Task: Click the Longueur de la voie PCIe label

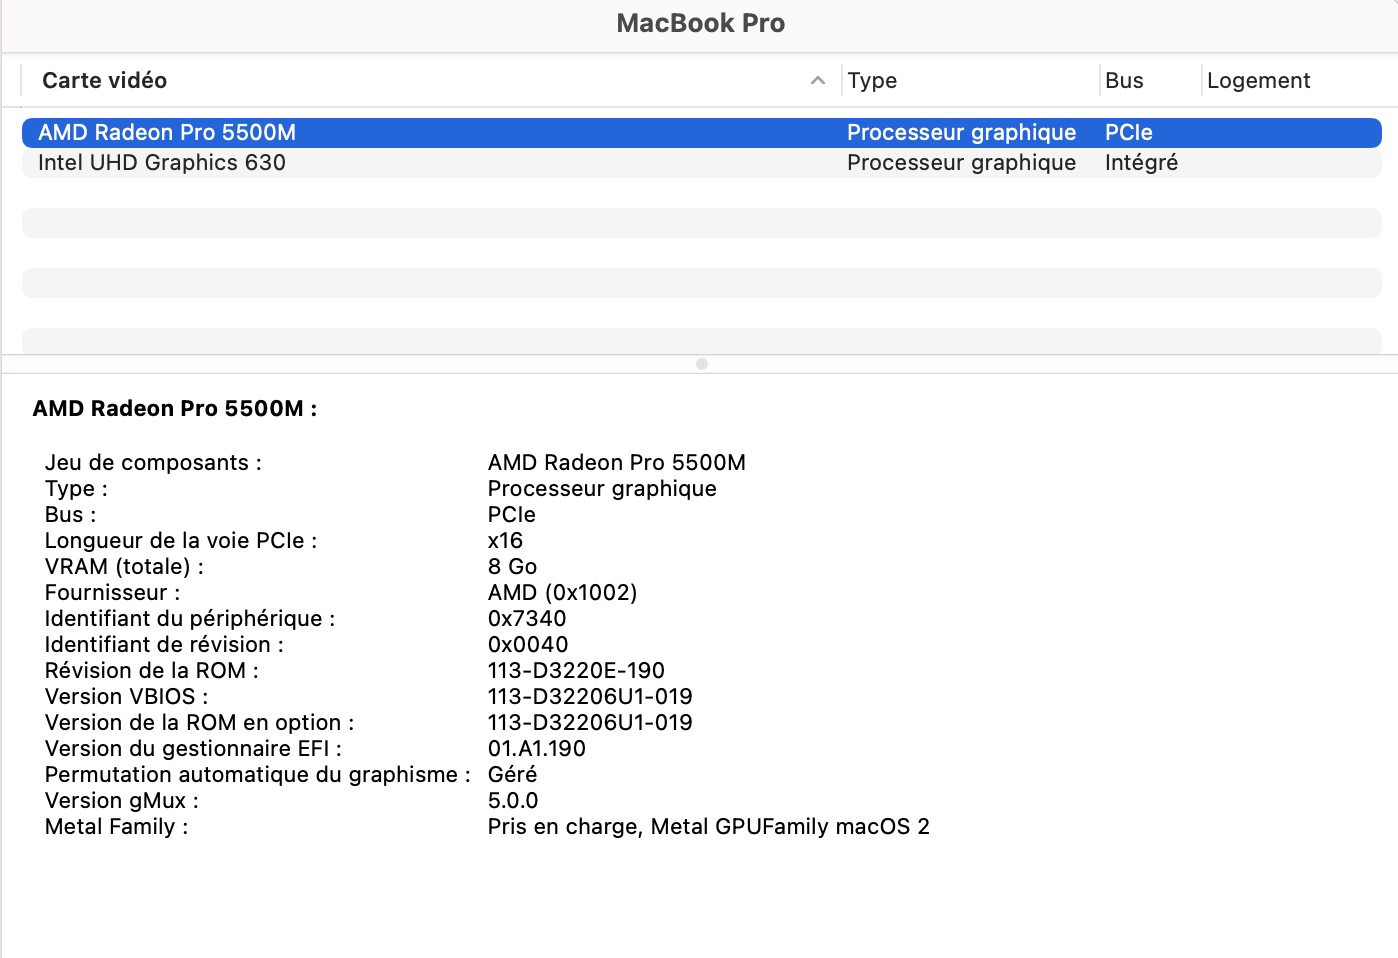Action: (181, 540)
